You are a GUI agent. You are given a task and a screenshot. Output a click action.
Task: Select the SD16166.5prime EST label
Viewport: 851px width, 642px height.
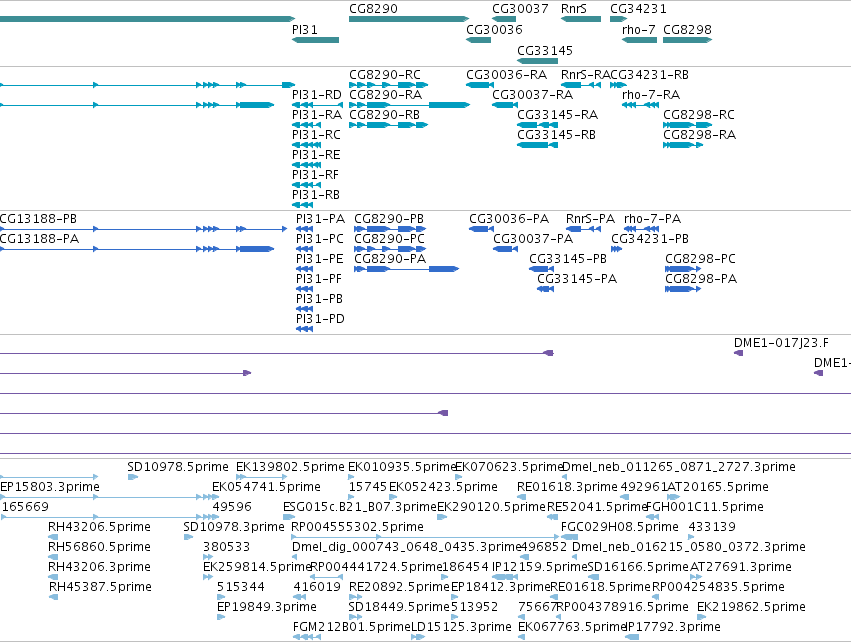click(x=638, y=567)
